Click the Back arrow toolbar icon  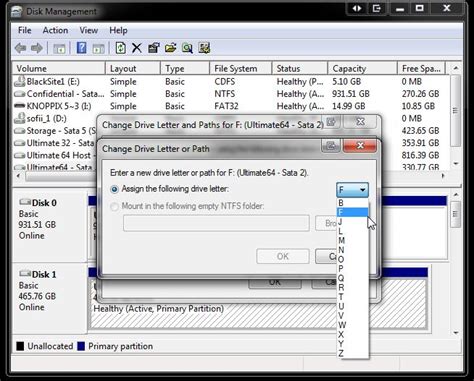click(21, 48)
